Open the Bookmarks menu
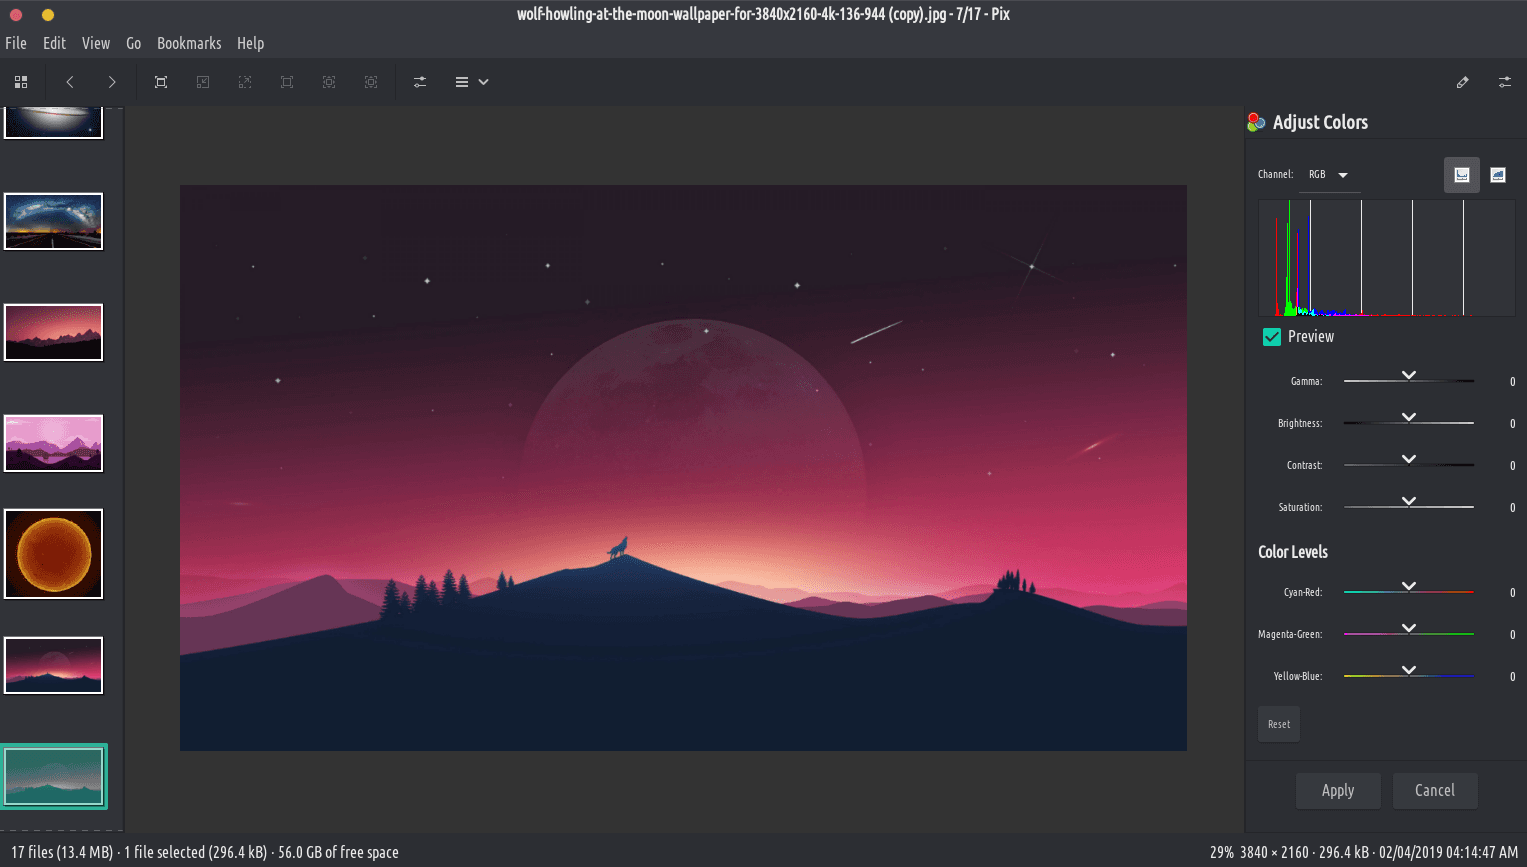 pos(189,43)
